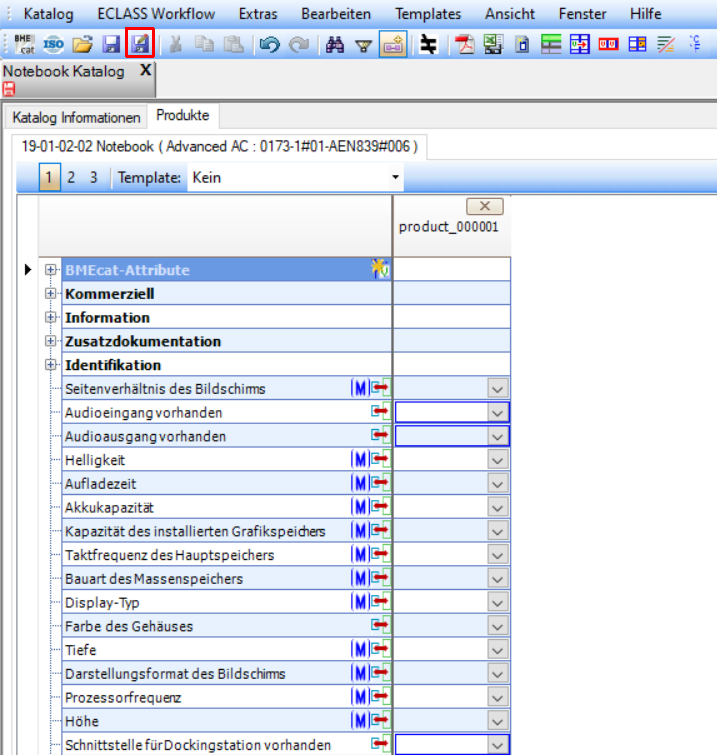This screenshot has width=717, height=755.
Task: Click the BMEcat toolbar icon
Action: pyautogui.click(x=24, y=44)
